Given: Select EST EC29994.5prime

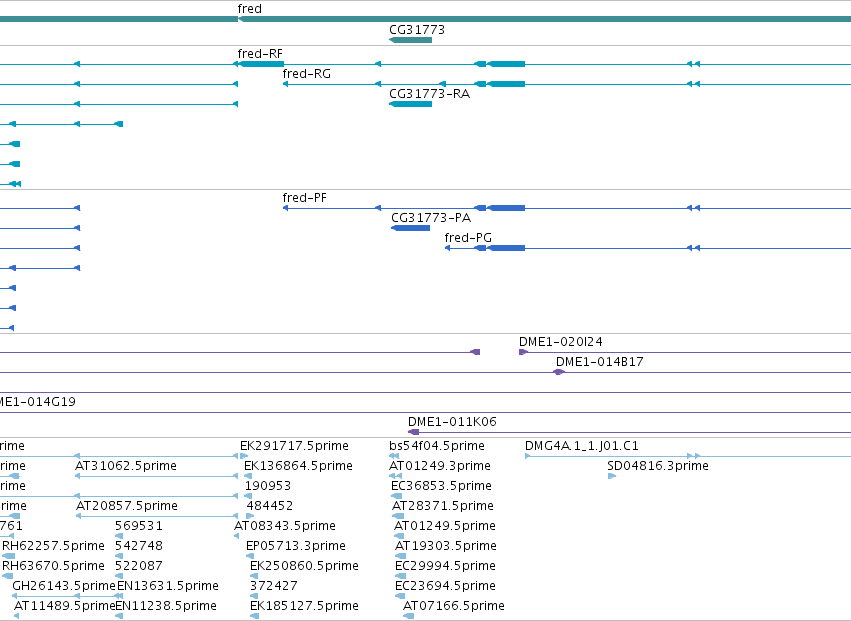Looking at the screenshot, I should tap(446, 566).
